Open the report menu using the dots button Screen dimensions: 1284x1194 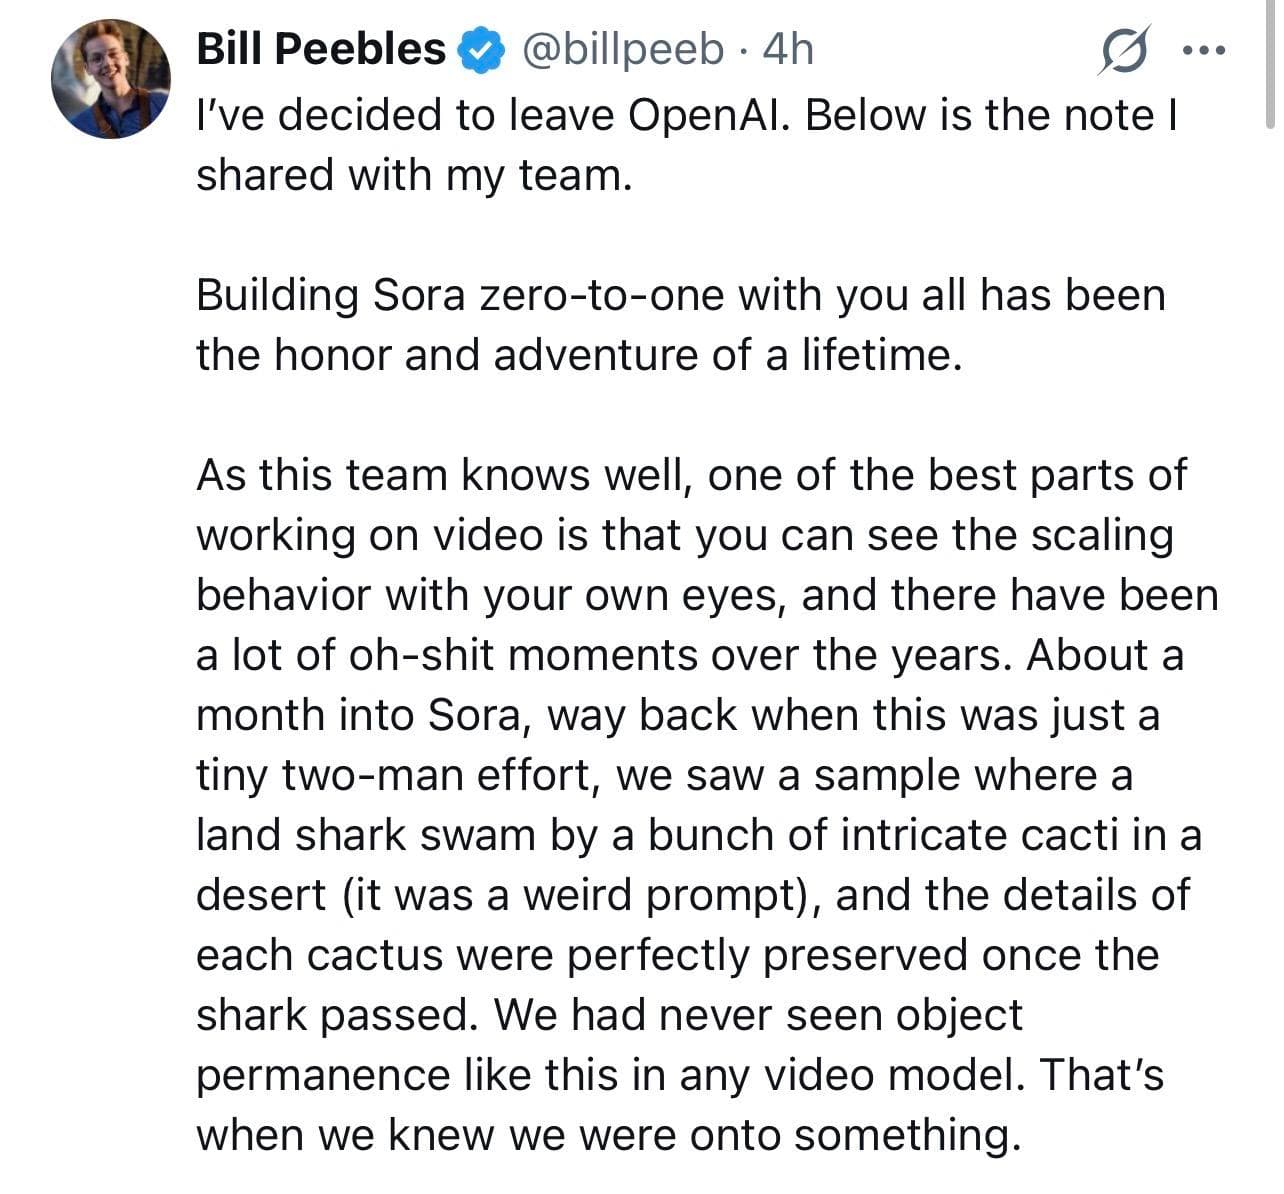[x=1205, y=48]
